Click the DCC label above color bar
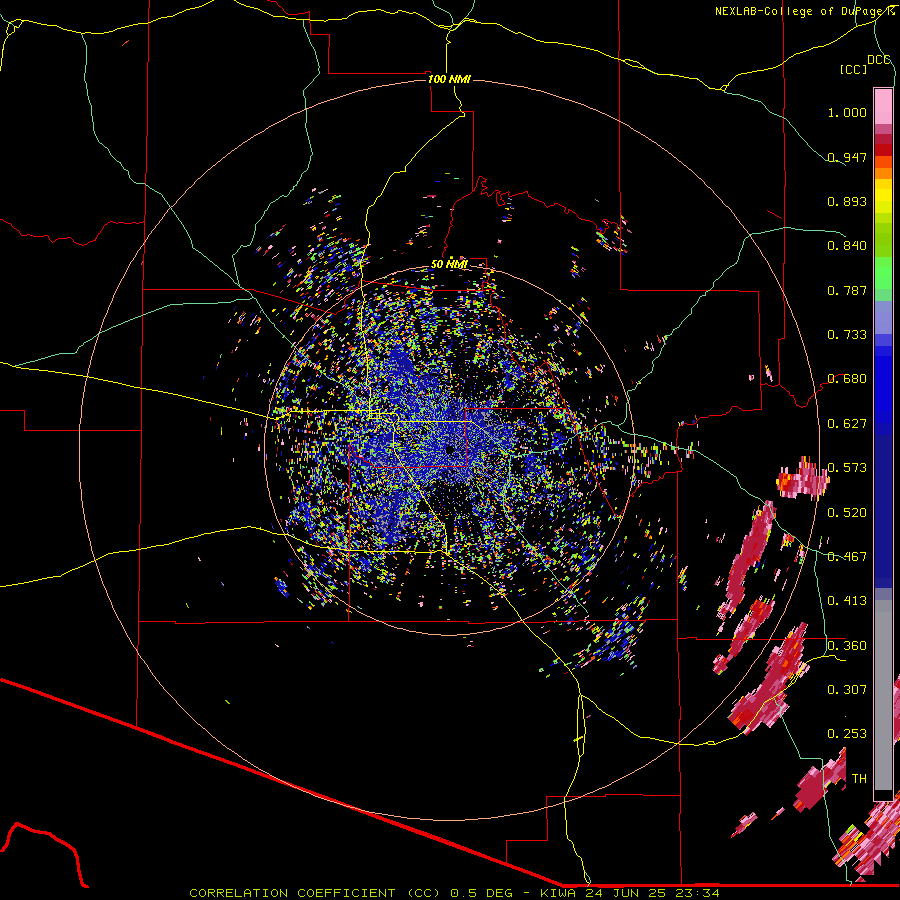 pos(878,60)
